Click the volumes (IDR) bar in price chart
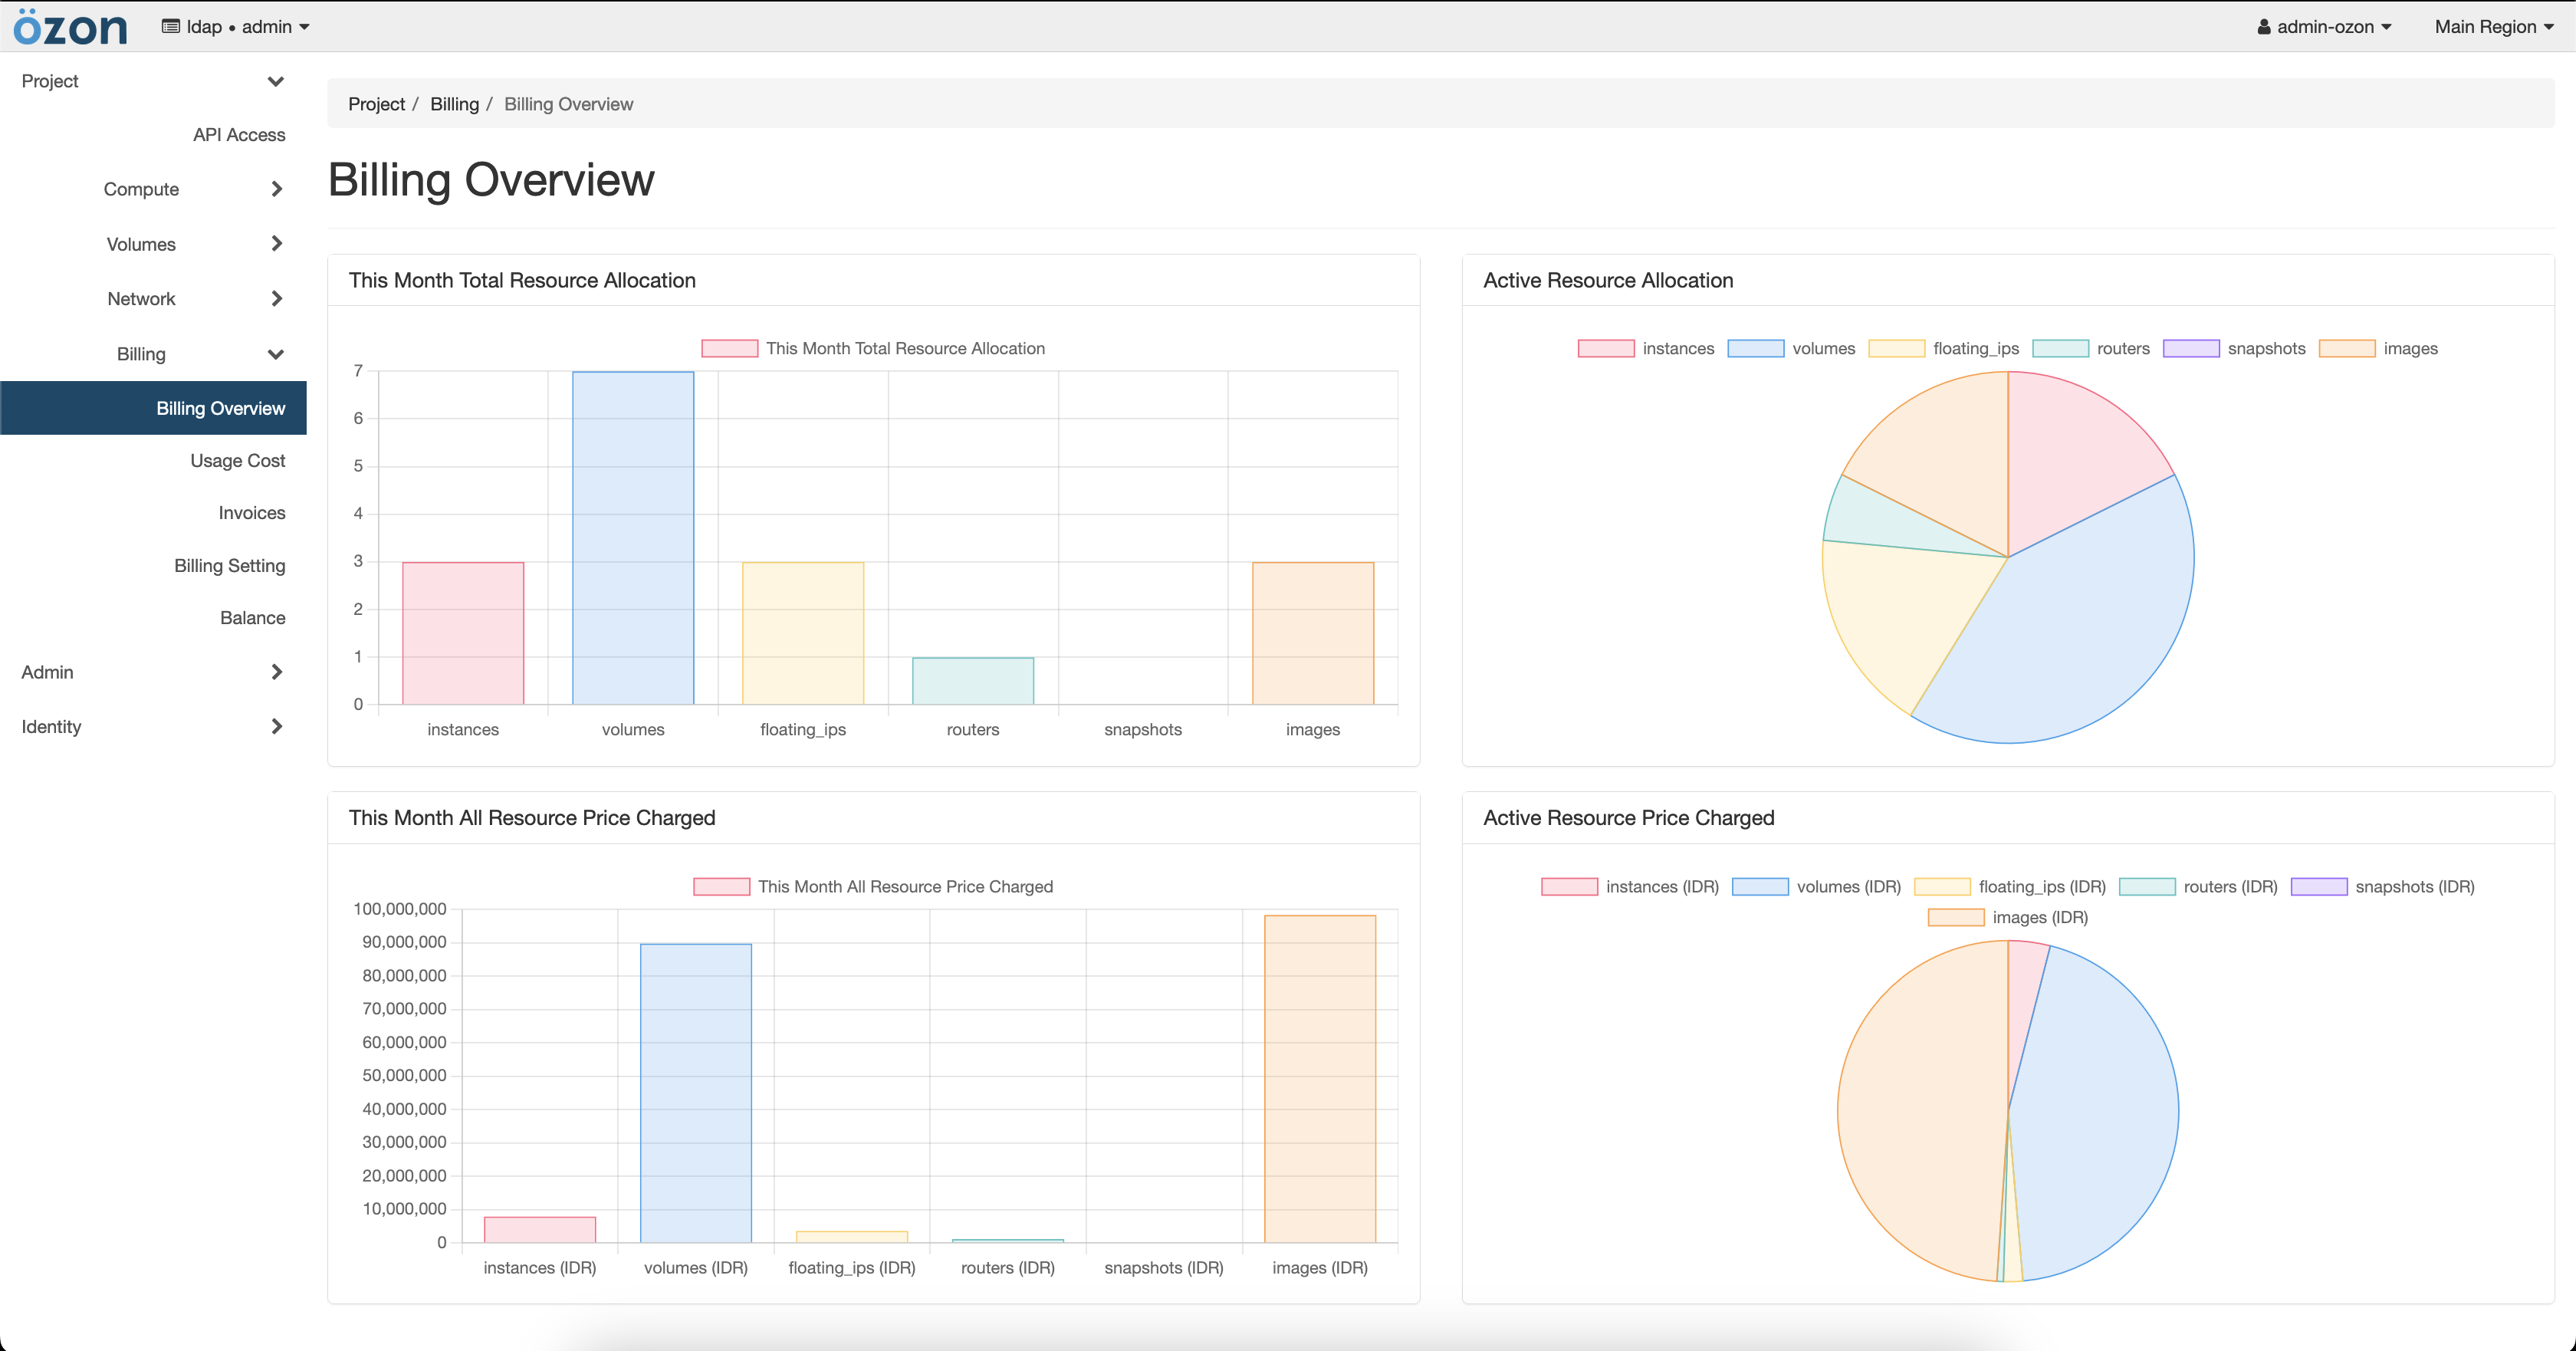The width and height of the screenshot is (2576, 1351). tap(696, 1093)
